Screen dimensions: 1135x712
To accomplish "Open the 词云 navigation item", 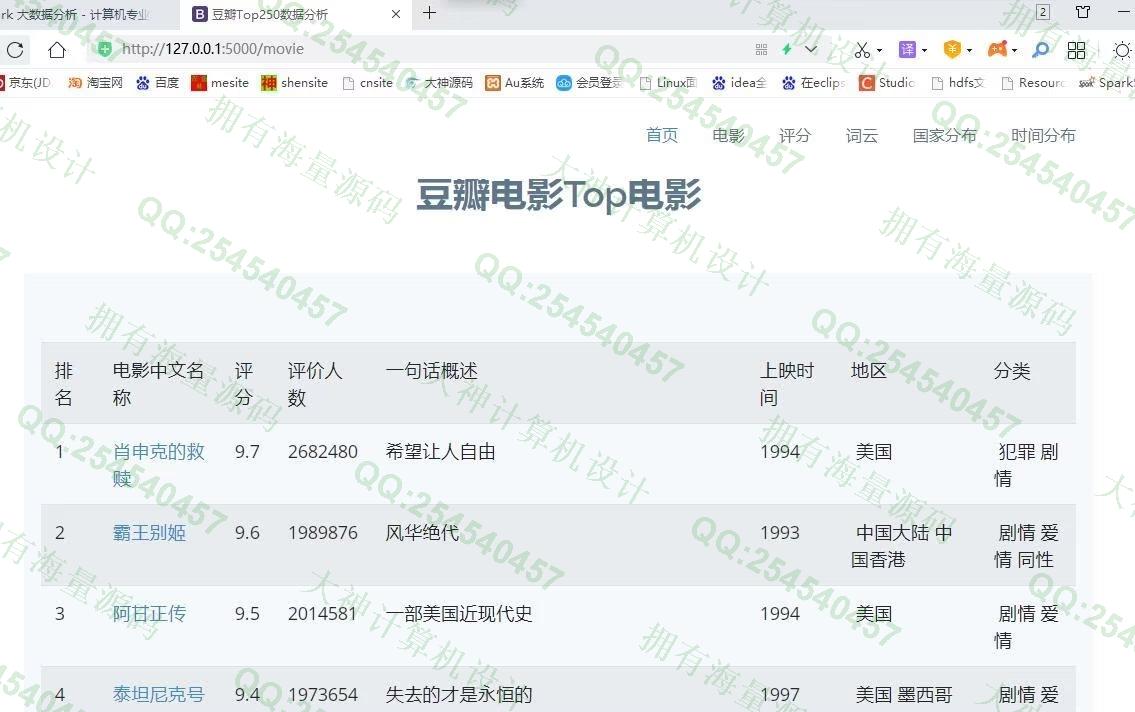I will (x=861, y=135).
